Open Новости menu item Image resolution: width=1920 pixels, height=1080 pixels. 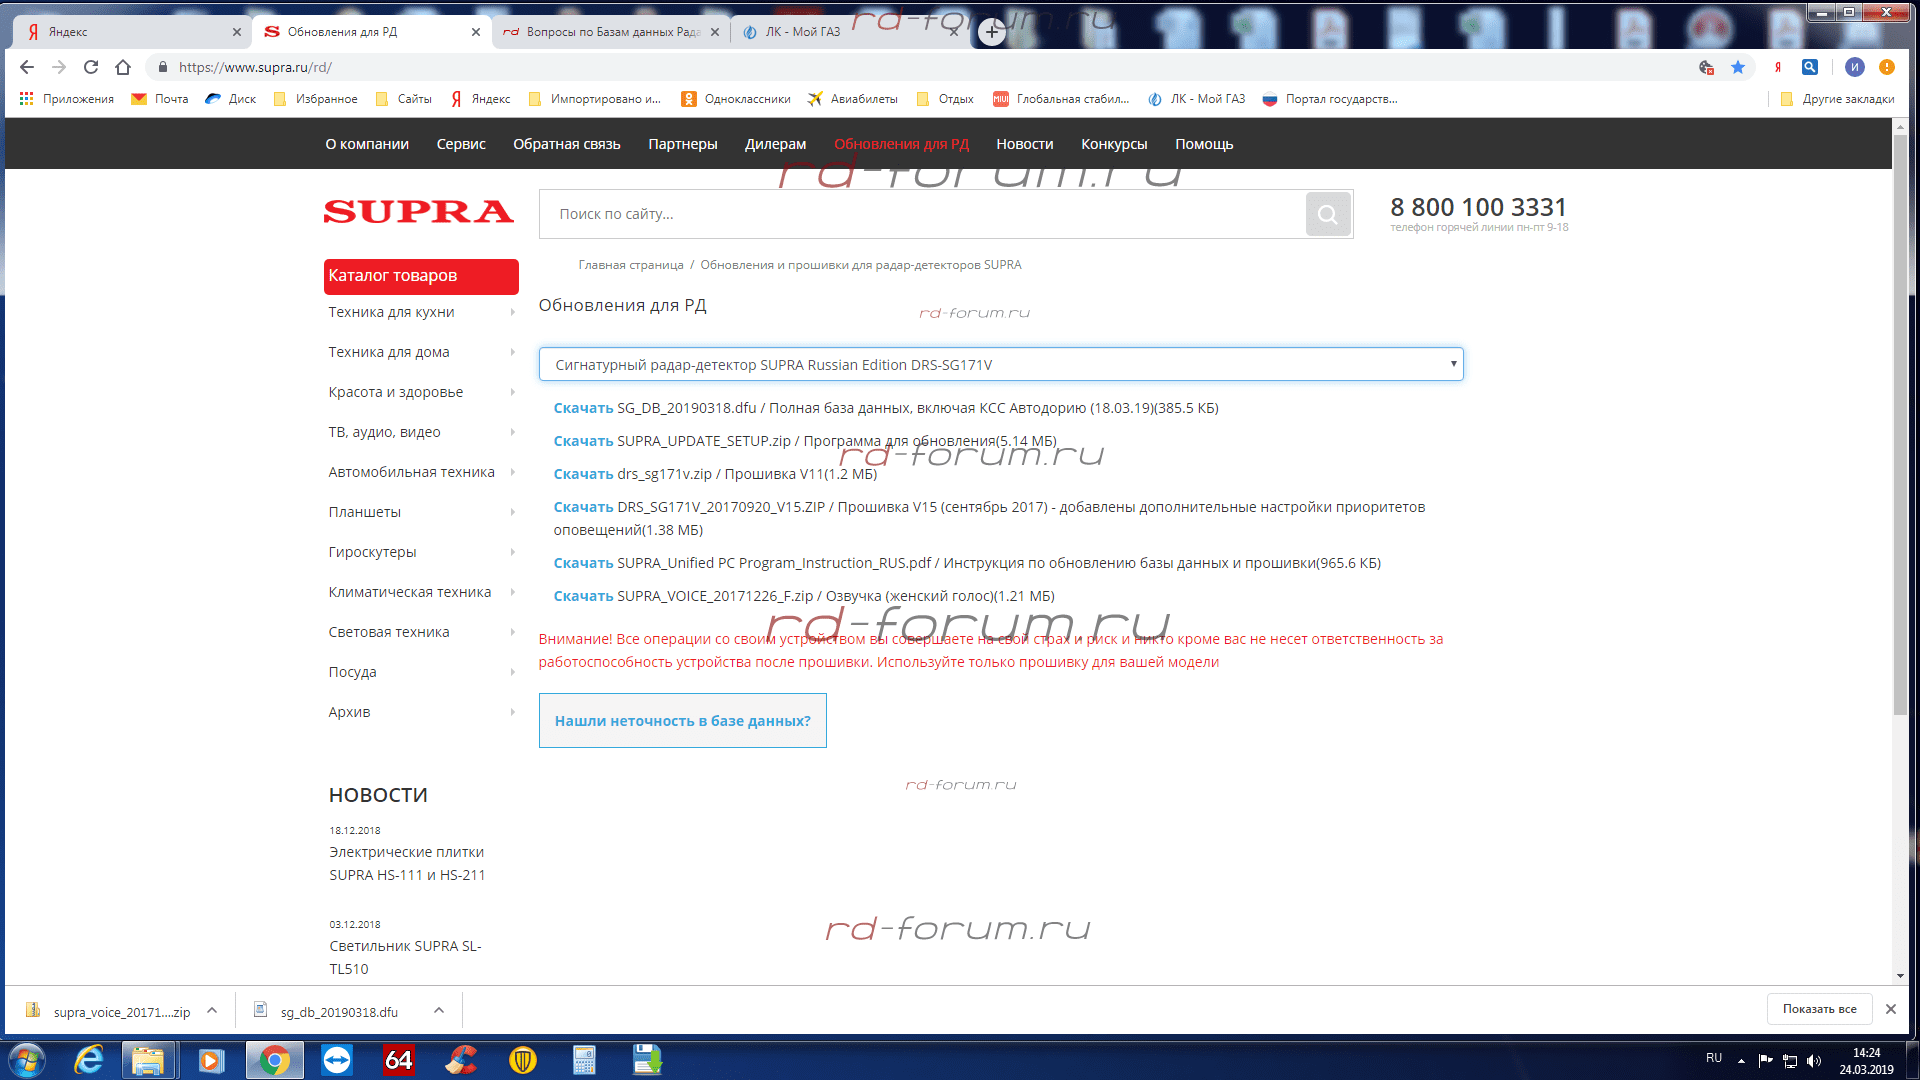(x=1025, y=144)
